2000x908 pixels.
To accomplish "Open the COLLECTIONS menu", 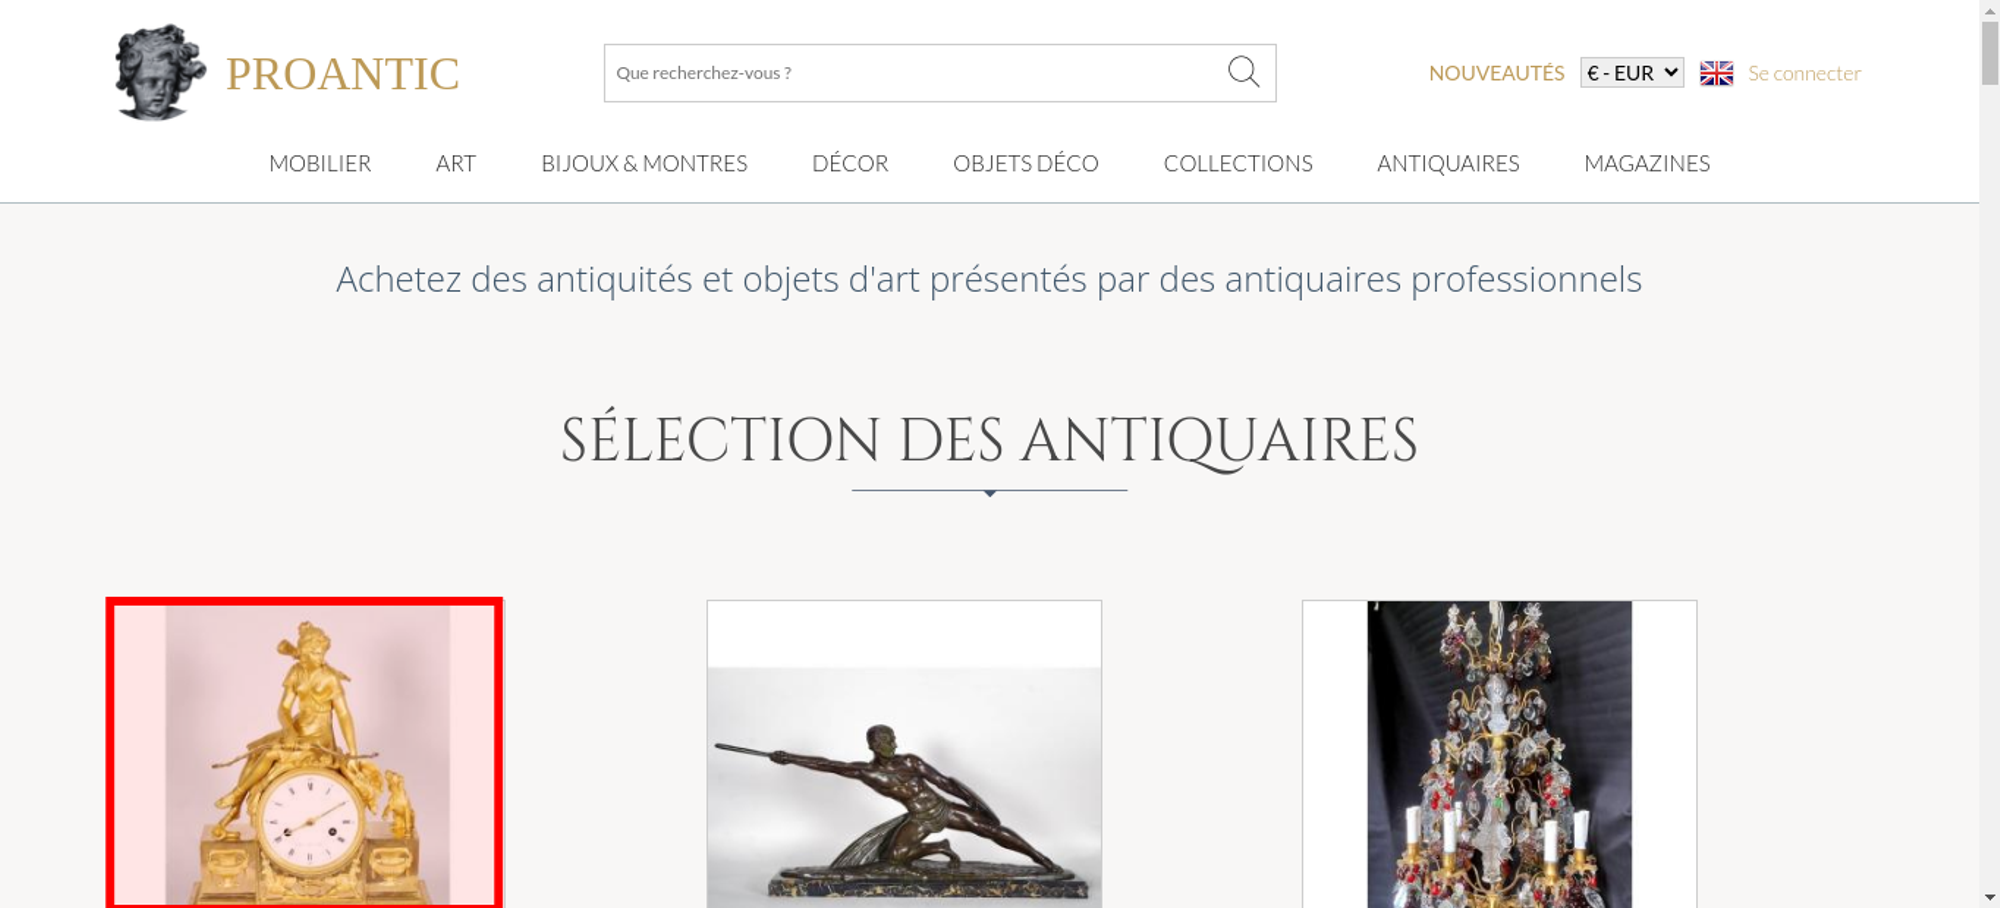I will pos(1238,163).
